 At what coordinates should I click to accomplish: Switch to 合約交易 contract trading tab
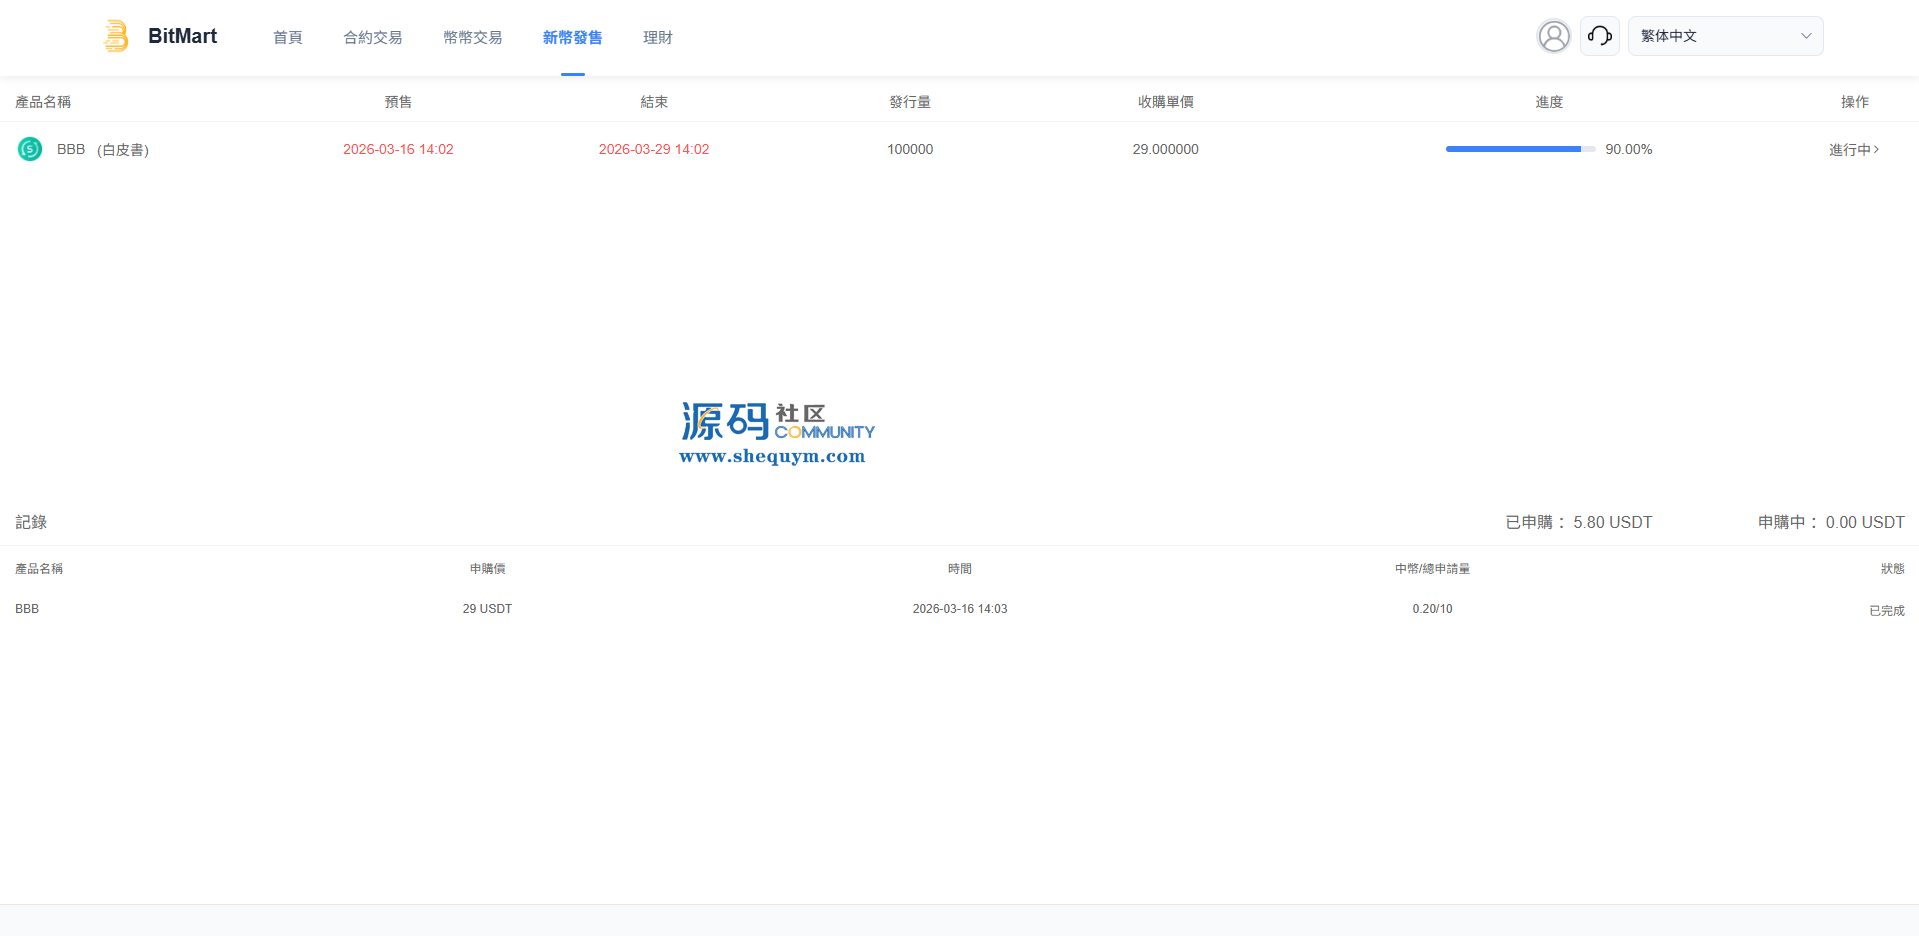point(373,37)
